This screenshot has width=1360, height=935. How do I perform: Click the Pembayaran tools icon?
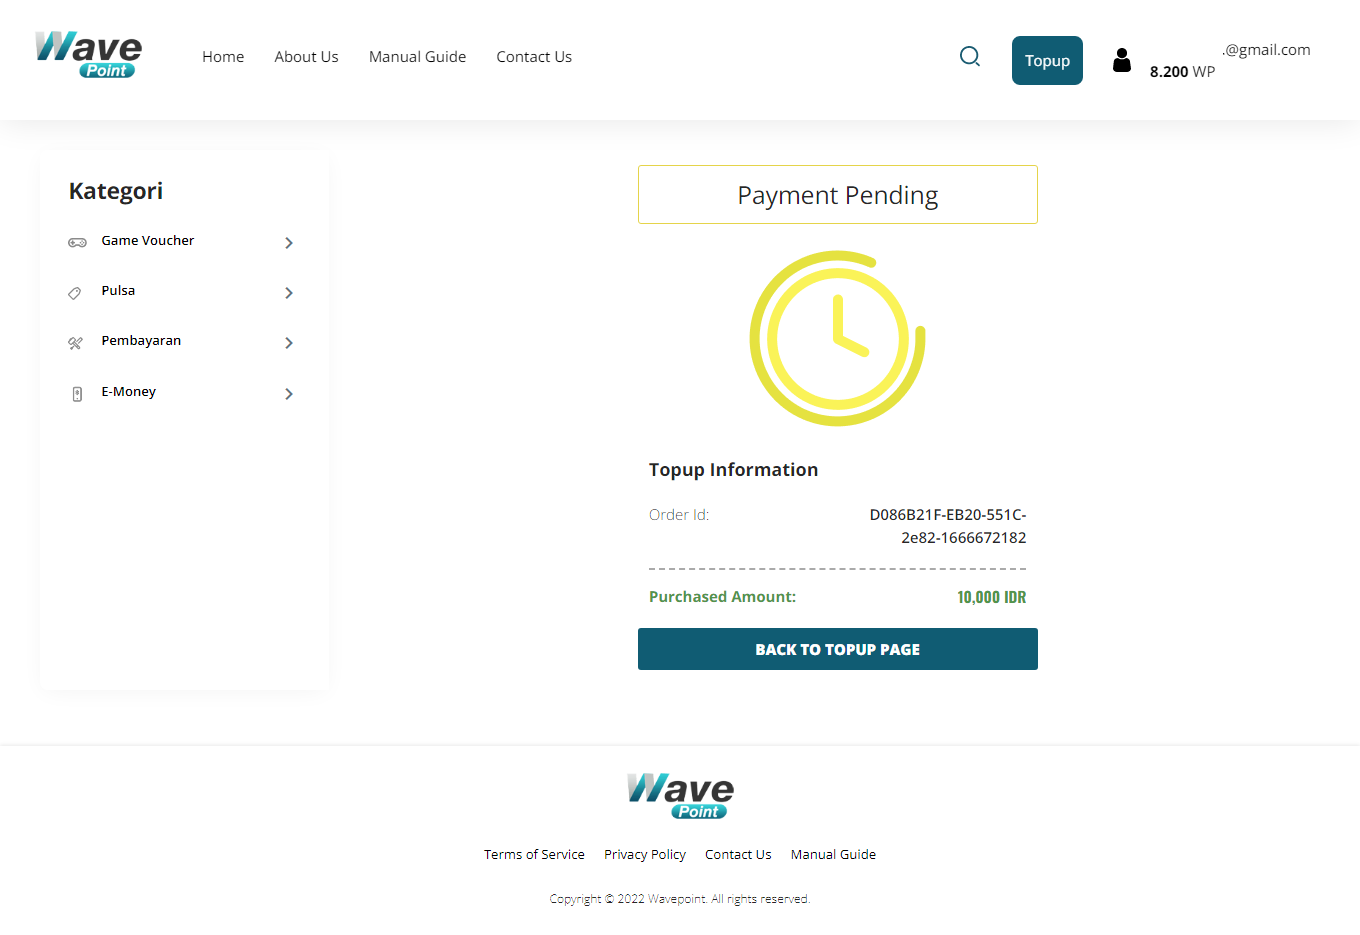click(x=75, y=343)
